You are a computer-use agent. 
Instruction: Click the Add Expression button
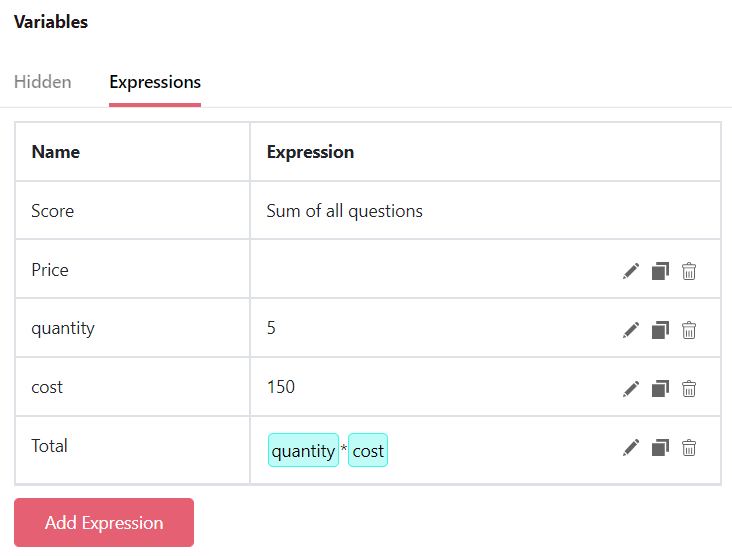coord(104,522)
